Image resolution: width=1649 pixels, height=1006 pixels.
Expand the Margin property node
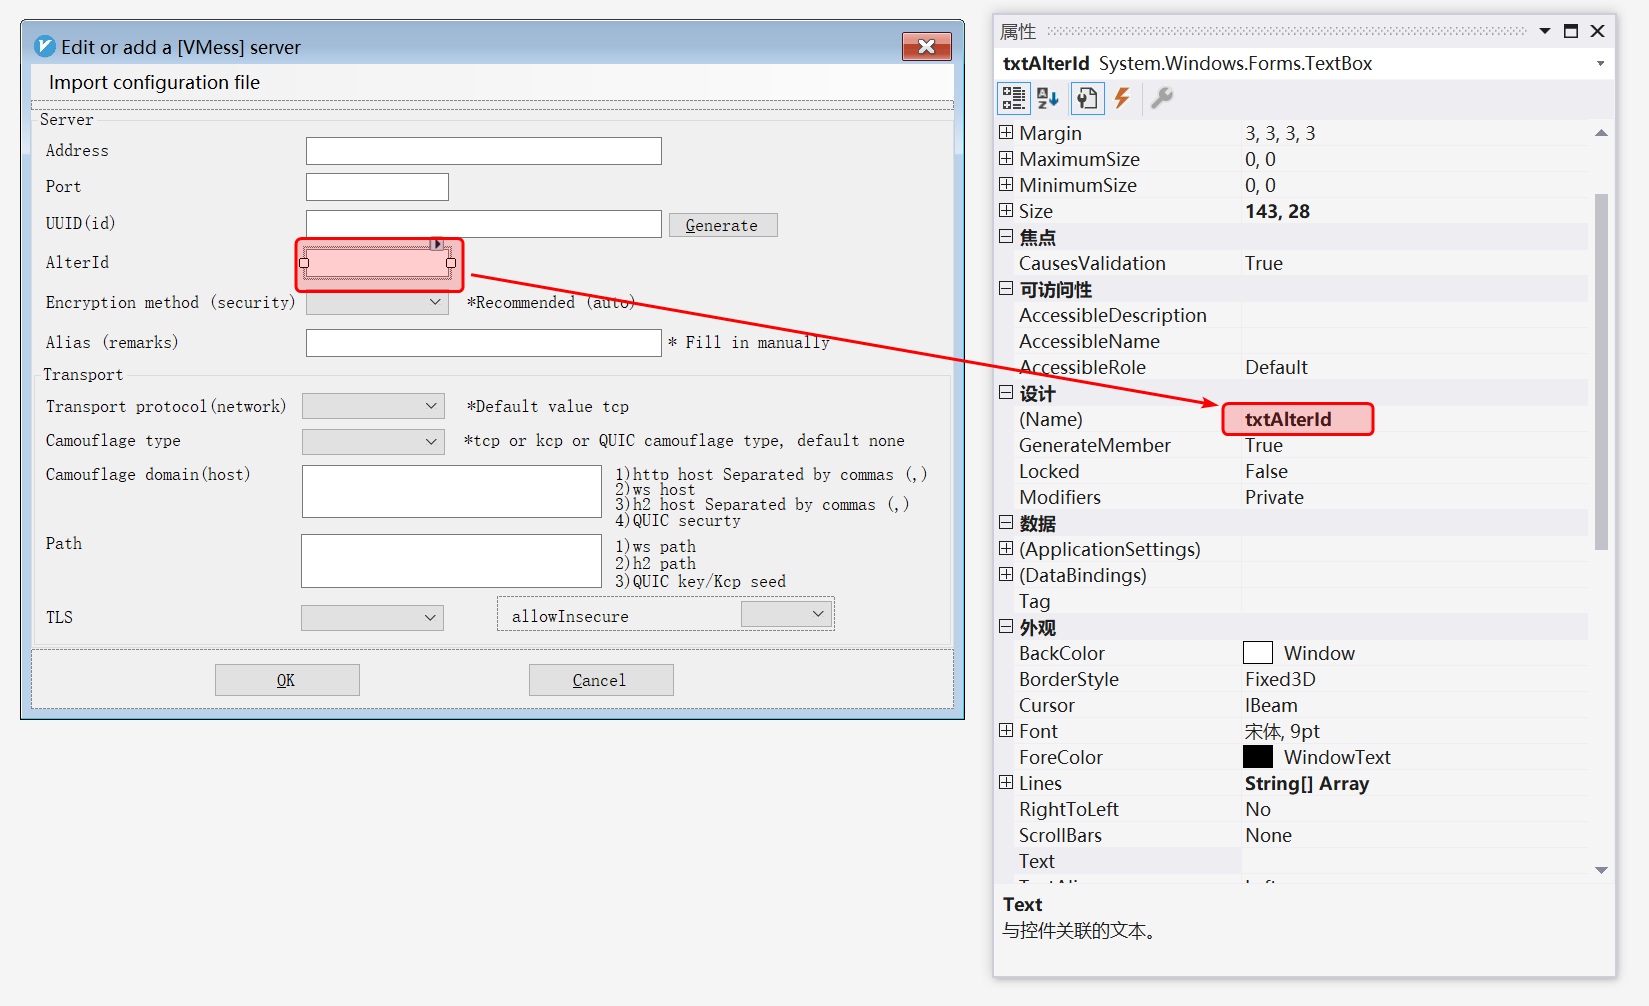point(1006,133)
